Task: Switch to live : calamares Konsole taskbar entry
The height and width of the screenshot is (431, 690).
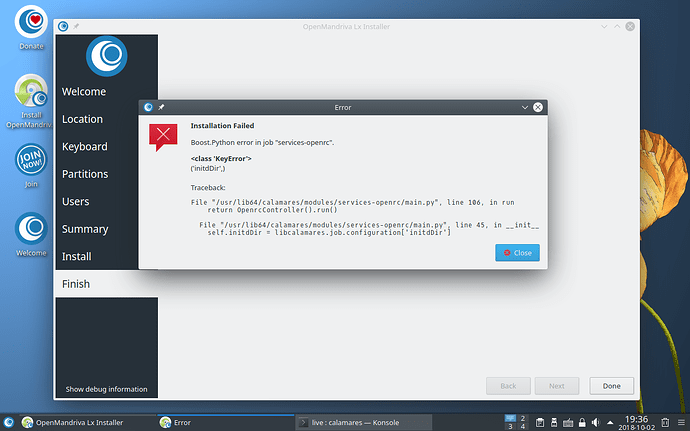Action: point(363,423)
